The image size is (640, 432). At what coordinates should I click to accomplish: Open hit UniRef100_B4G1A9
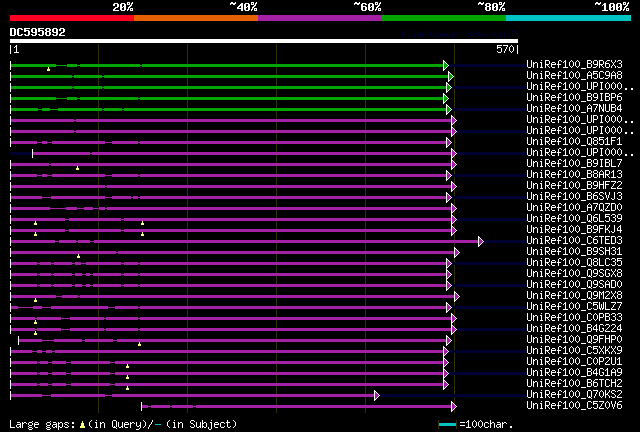pyautogui.click(x=574, y=373)
